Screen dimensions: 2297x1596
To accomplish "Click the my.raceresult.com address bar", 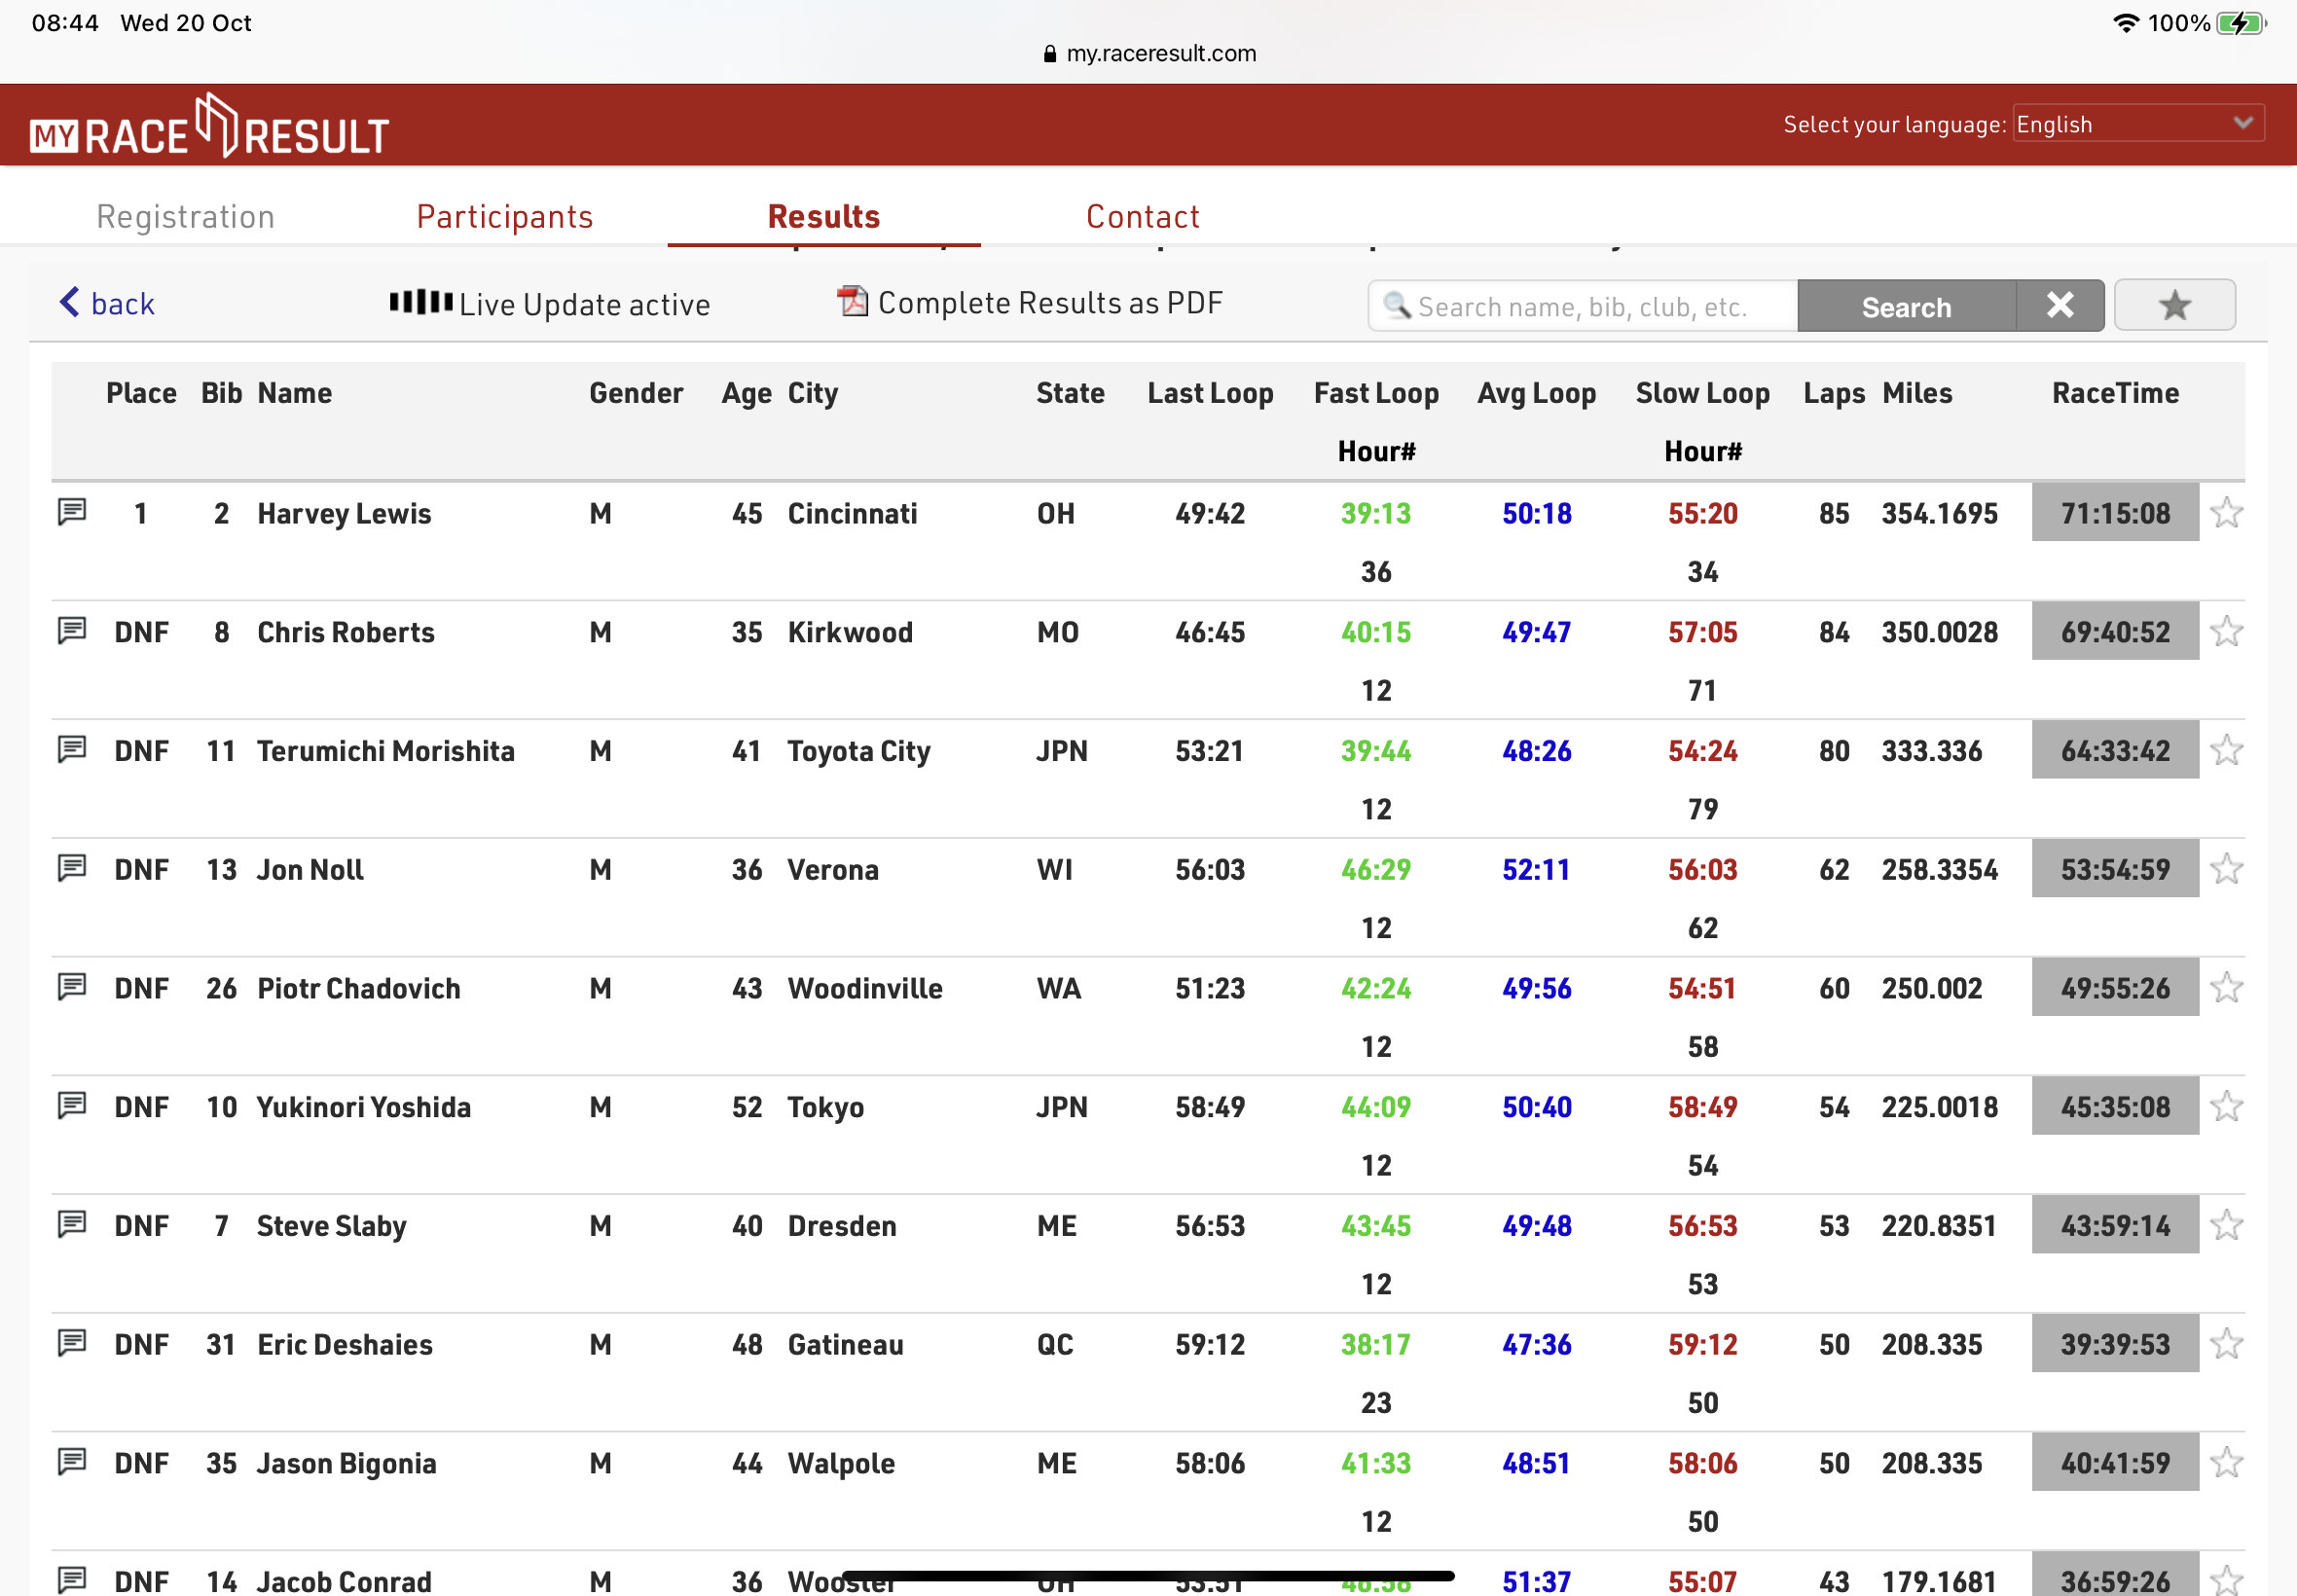I will click(x=1149, y=53).
